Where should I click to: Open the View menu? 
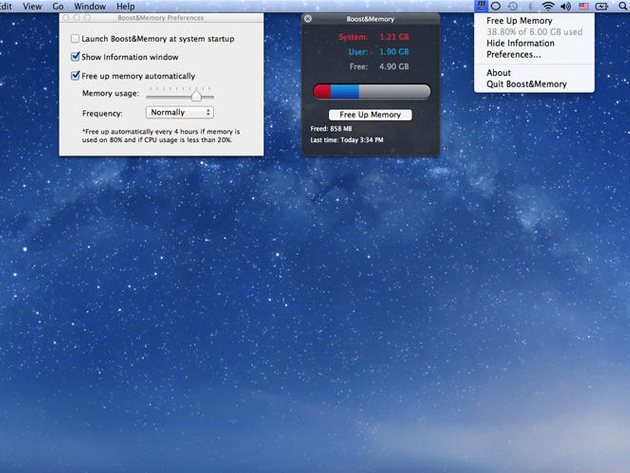coord(32,6)
